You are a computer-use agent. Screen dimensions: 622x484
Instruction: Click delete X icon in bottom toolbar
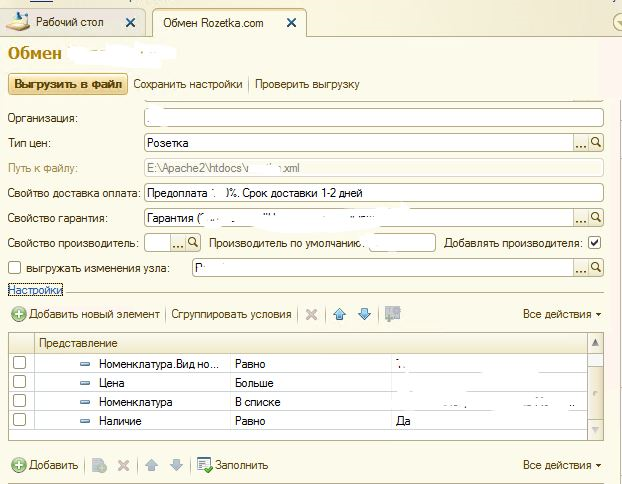pos(123,465)
